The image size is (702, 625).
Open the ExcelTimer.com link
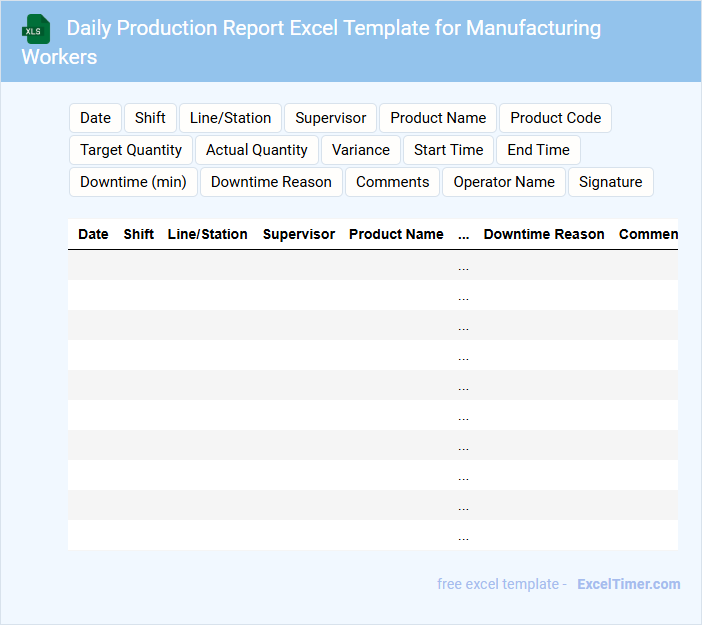628,584
